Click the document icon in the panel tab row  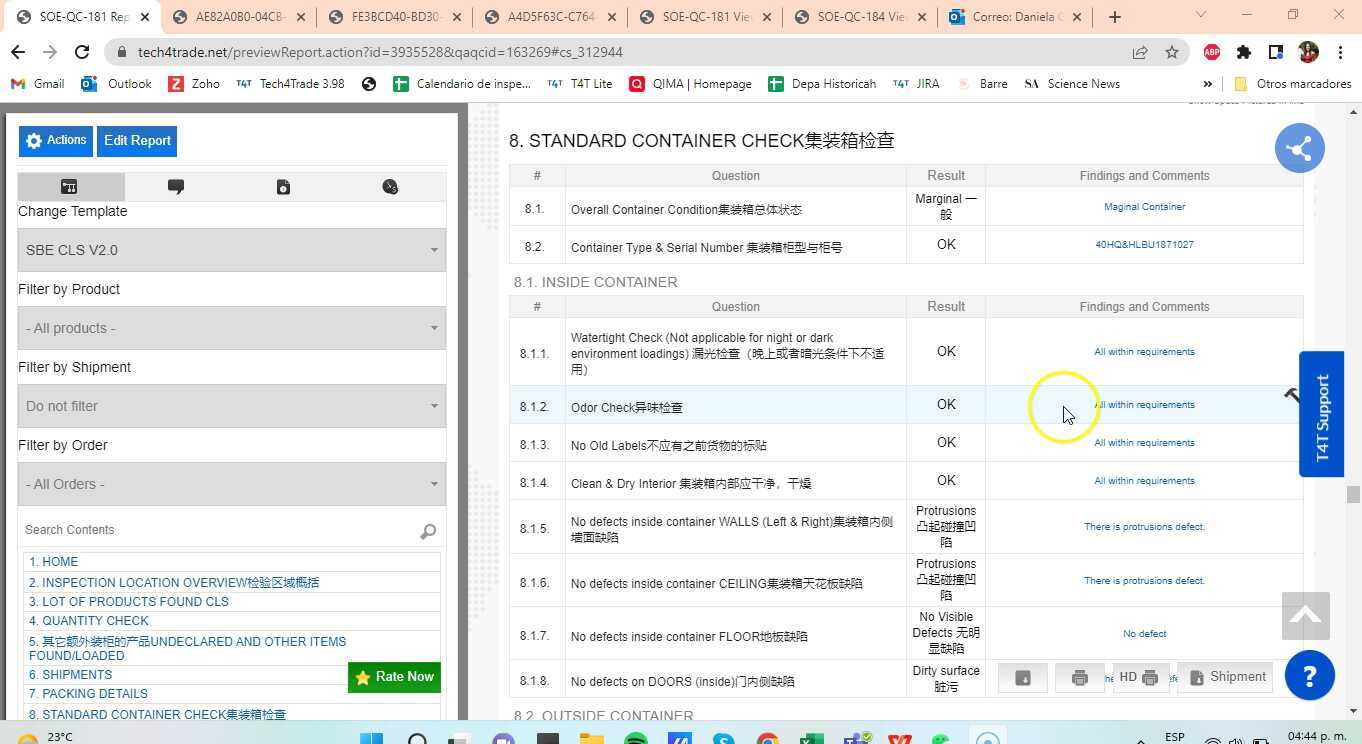pyautogui.click(x=283, y=186)
